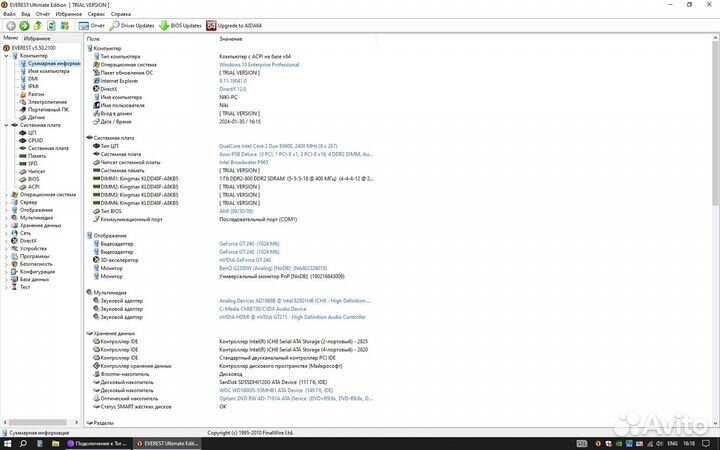Open the Вид menu
This screenshot has height=450, width=720.
tap(26, 14)
